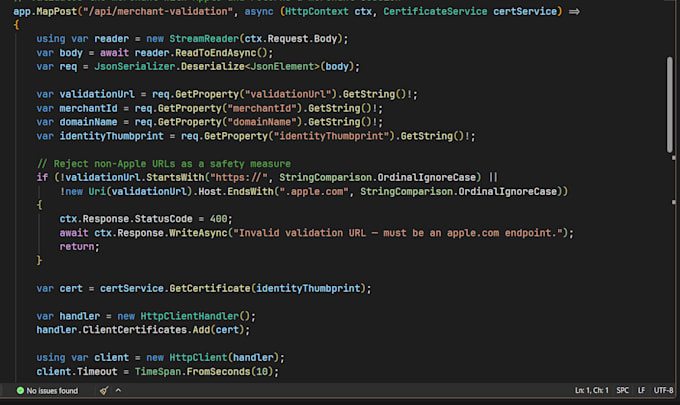Open the code cleanup broom icon

pyautogui.click(x=104, y=391)
